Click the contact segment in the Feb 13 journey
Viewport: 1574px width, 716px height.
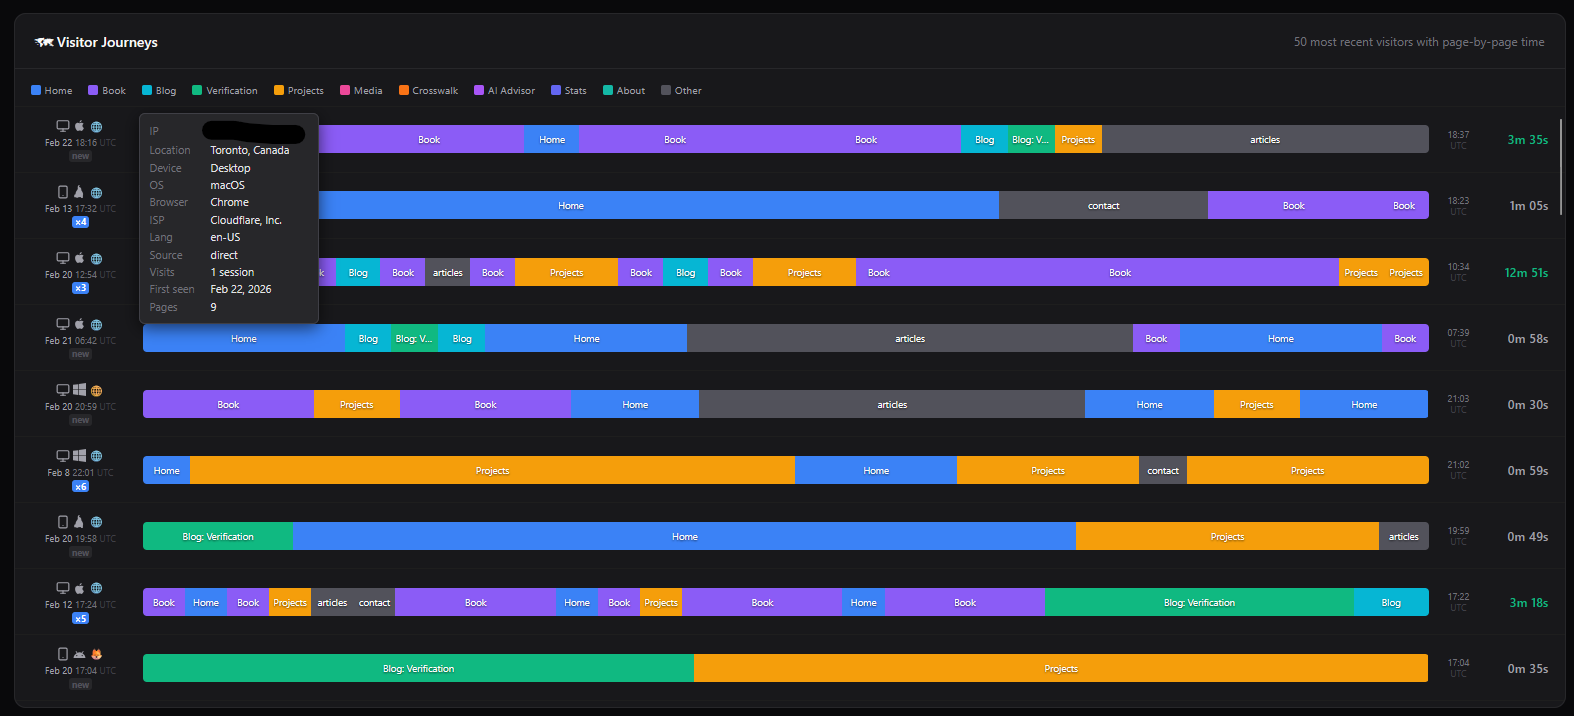tap(1103, 206)
